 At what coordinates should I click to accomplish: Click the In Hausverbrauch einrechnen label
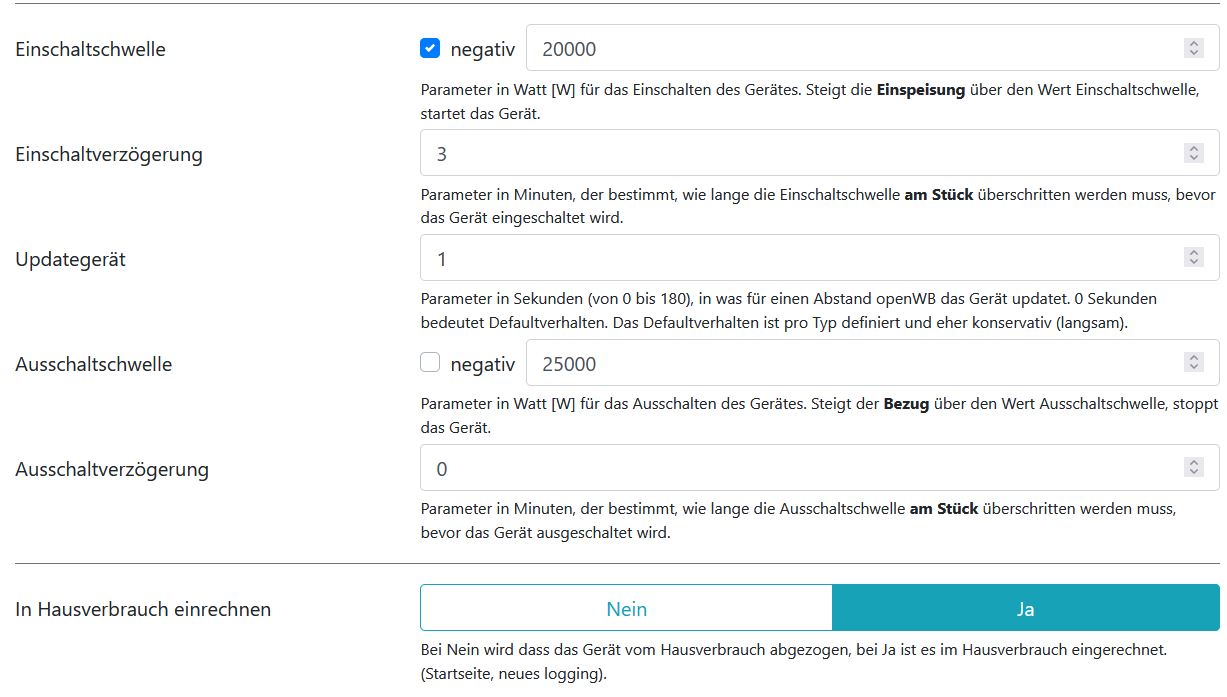point(143,609)
